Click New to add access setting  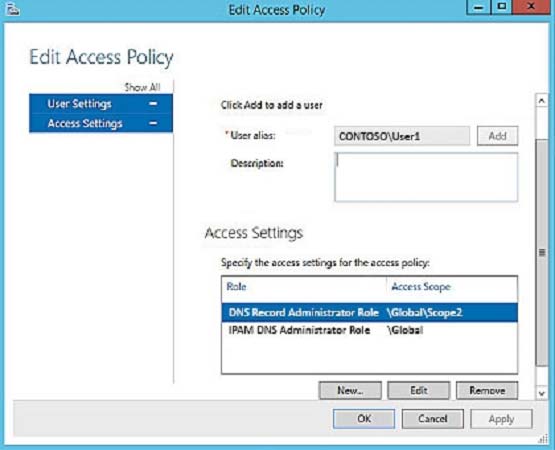click(350, 391)
